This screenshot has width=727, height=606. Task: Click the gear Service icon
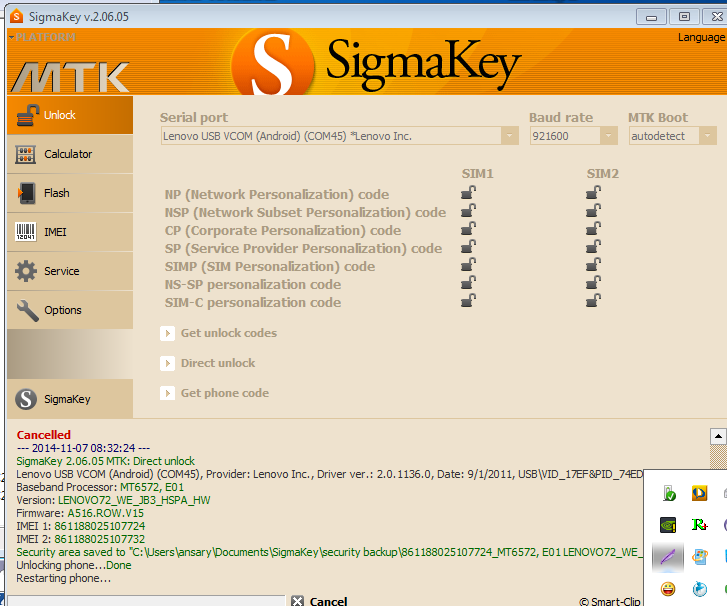click(26, 271)
